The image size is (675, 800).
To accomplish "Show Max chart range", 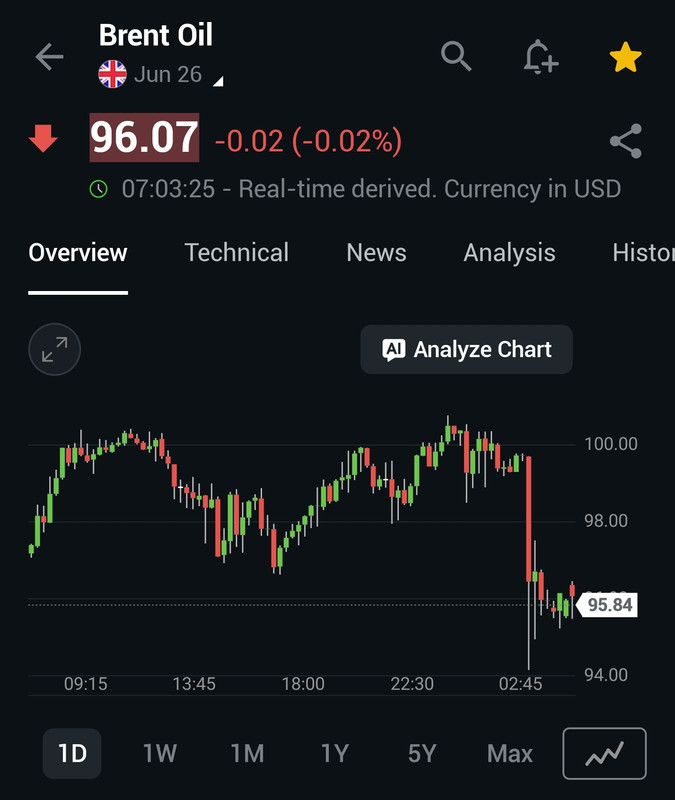I will (x=510, y=754).
